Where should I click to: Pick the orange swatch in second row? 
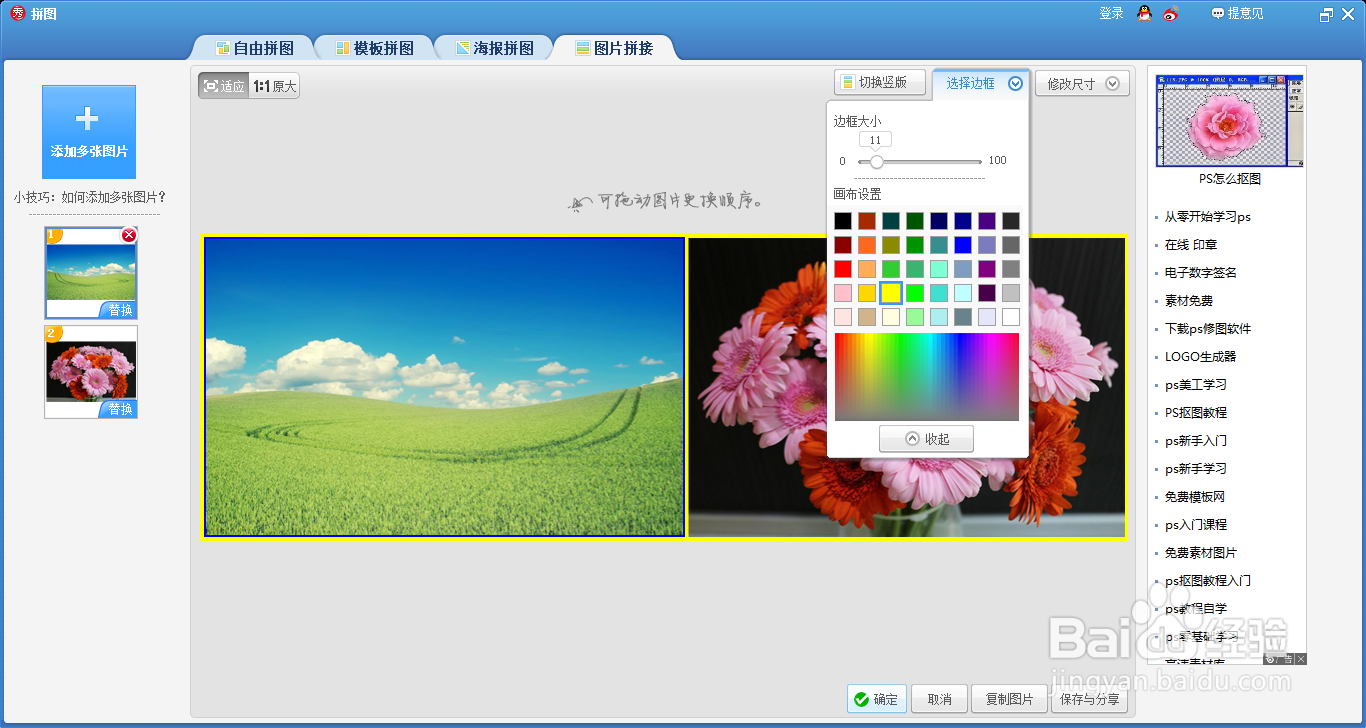tap(867, 245)
